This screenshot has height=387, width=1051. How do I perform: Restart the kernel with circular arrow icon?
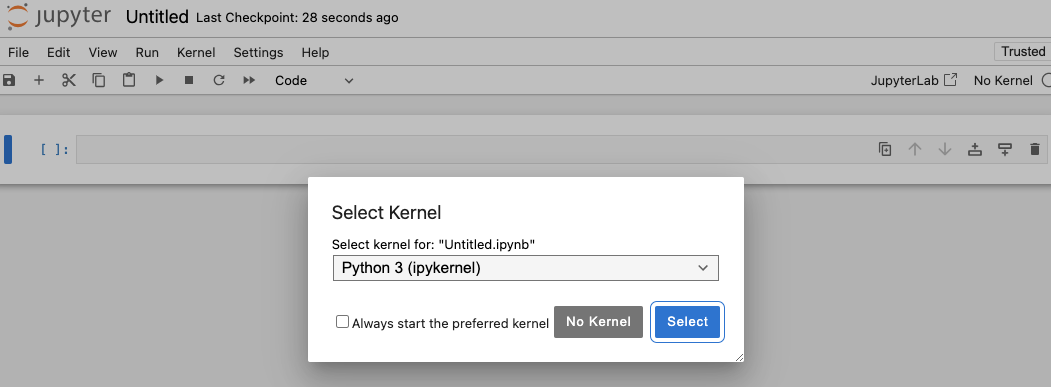(x=219, y=80)
